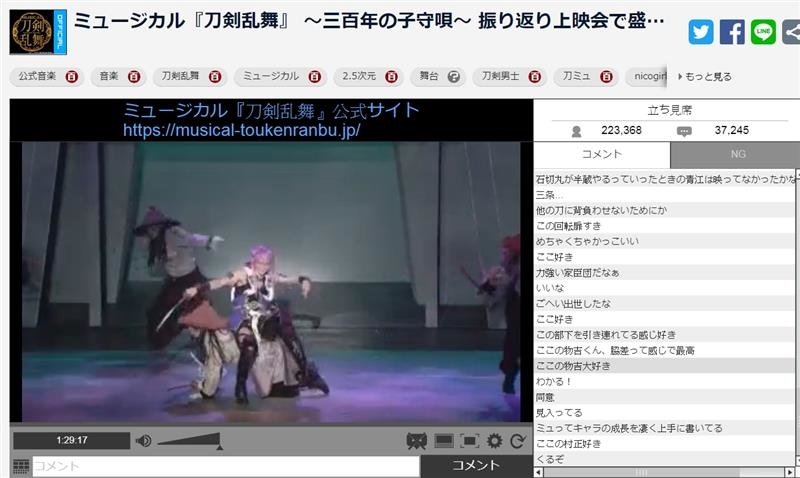Open dictionary icon next to ミュージカル tag

click(315, 77)
